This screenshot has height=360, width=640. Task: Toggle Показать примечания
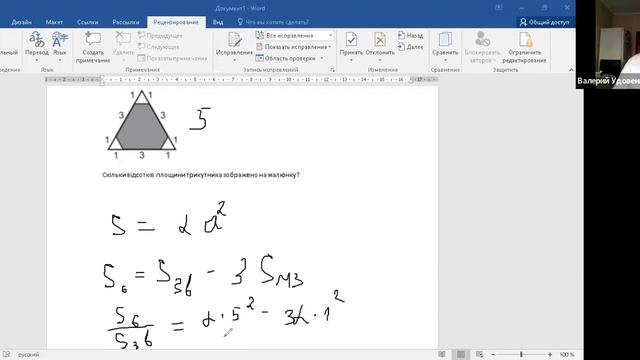tap(172, 58)
